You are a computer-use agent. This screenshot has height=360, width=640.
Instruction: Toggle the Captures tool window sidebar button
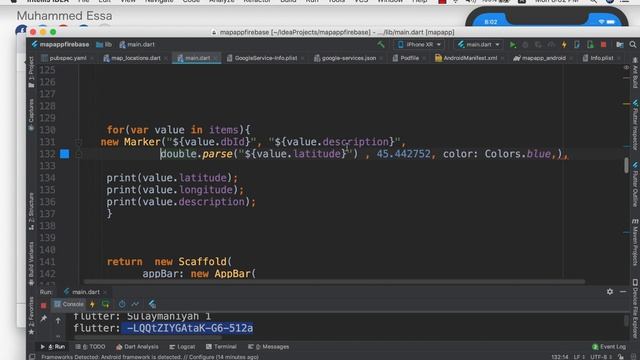coord(31,115)
